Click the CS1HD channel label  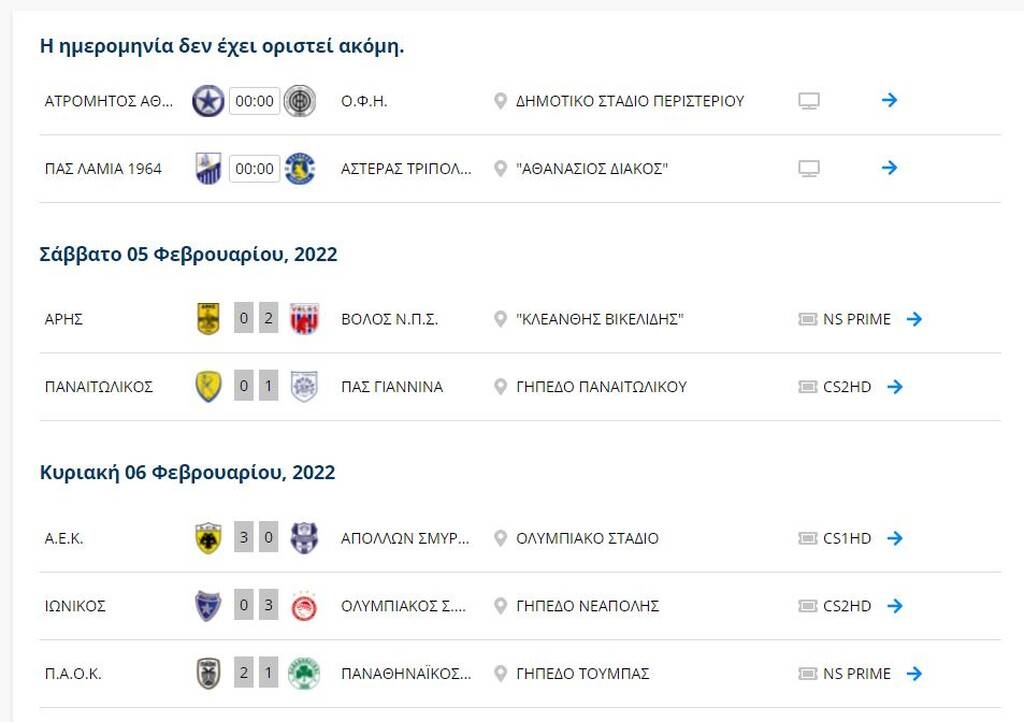pos(846,538)
